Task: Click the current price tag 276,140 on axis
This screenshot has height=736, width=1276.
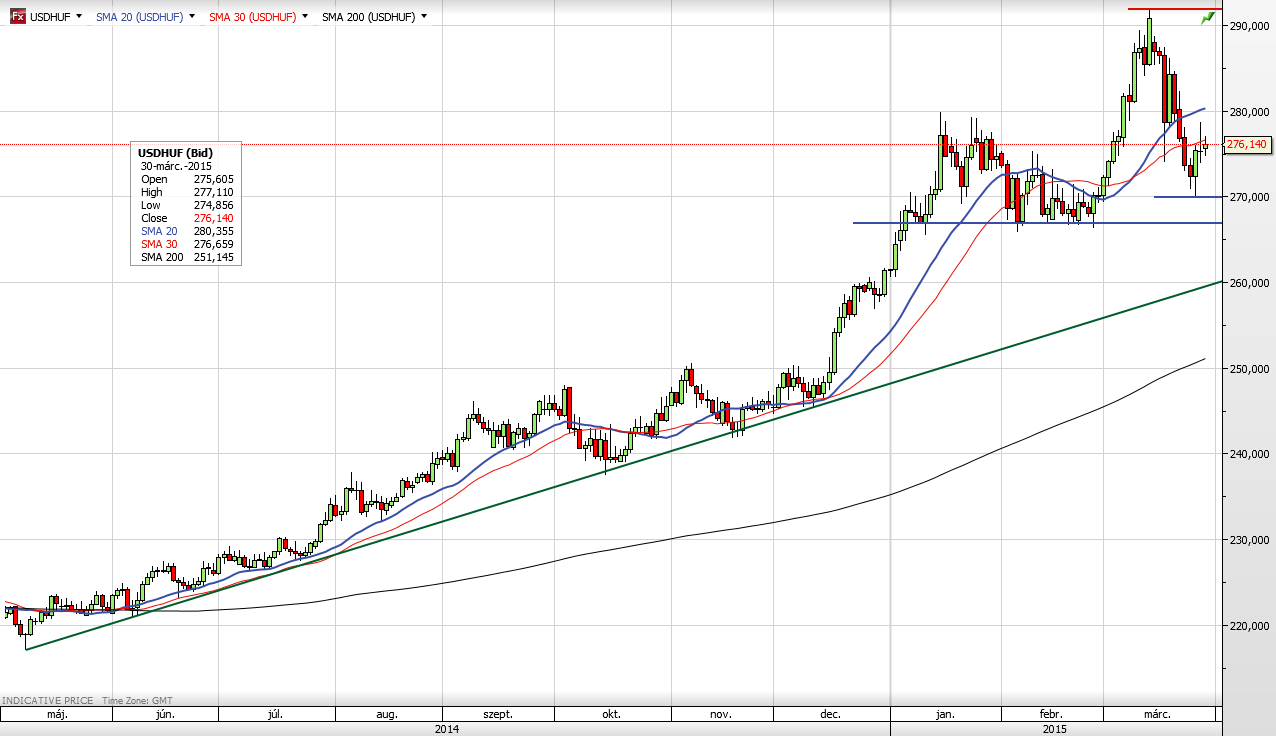Action: 1247,144
